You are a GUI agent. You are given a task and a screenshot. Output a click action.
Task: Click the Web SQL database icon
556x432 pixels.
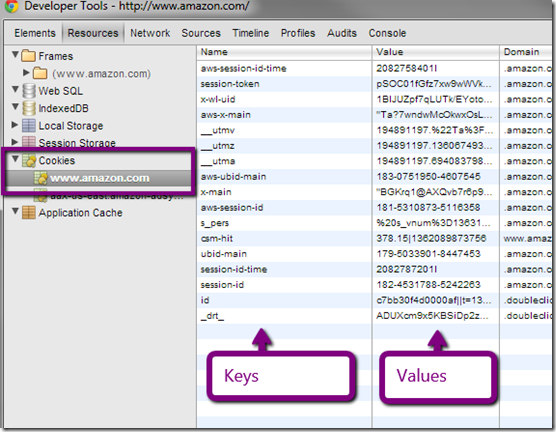(29, 91)
